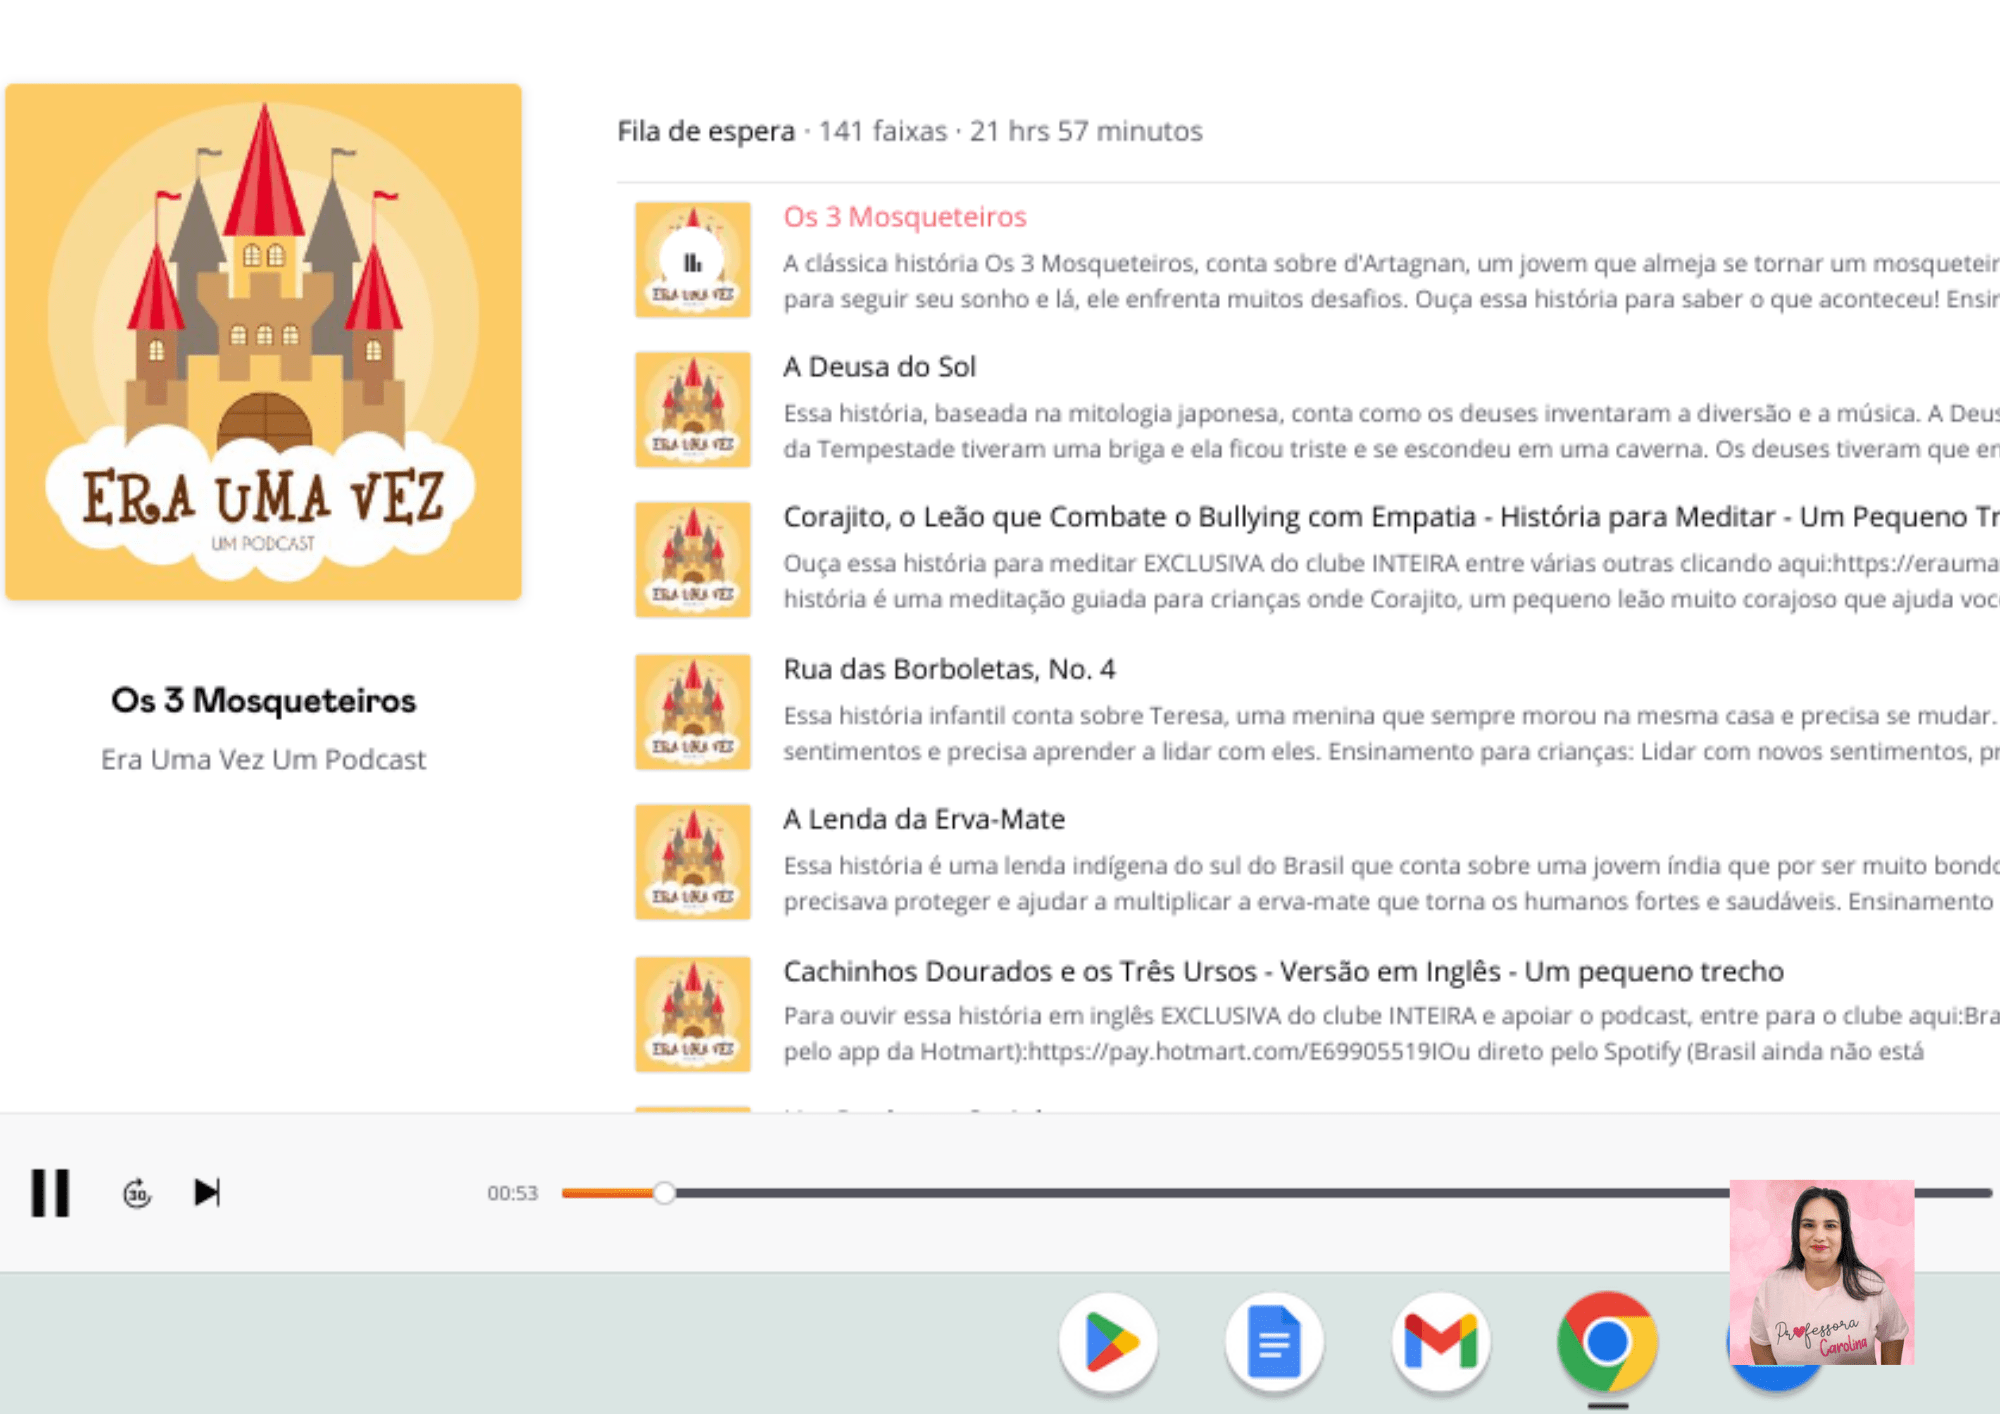Screen dimensions: 2000x1414
Task: Click the A Lenda da Erva-Mate thumbnail
Action: [692, 862]
